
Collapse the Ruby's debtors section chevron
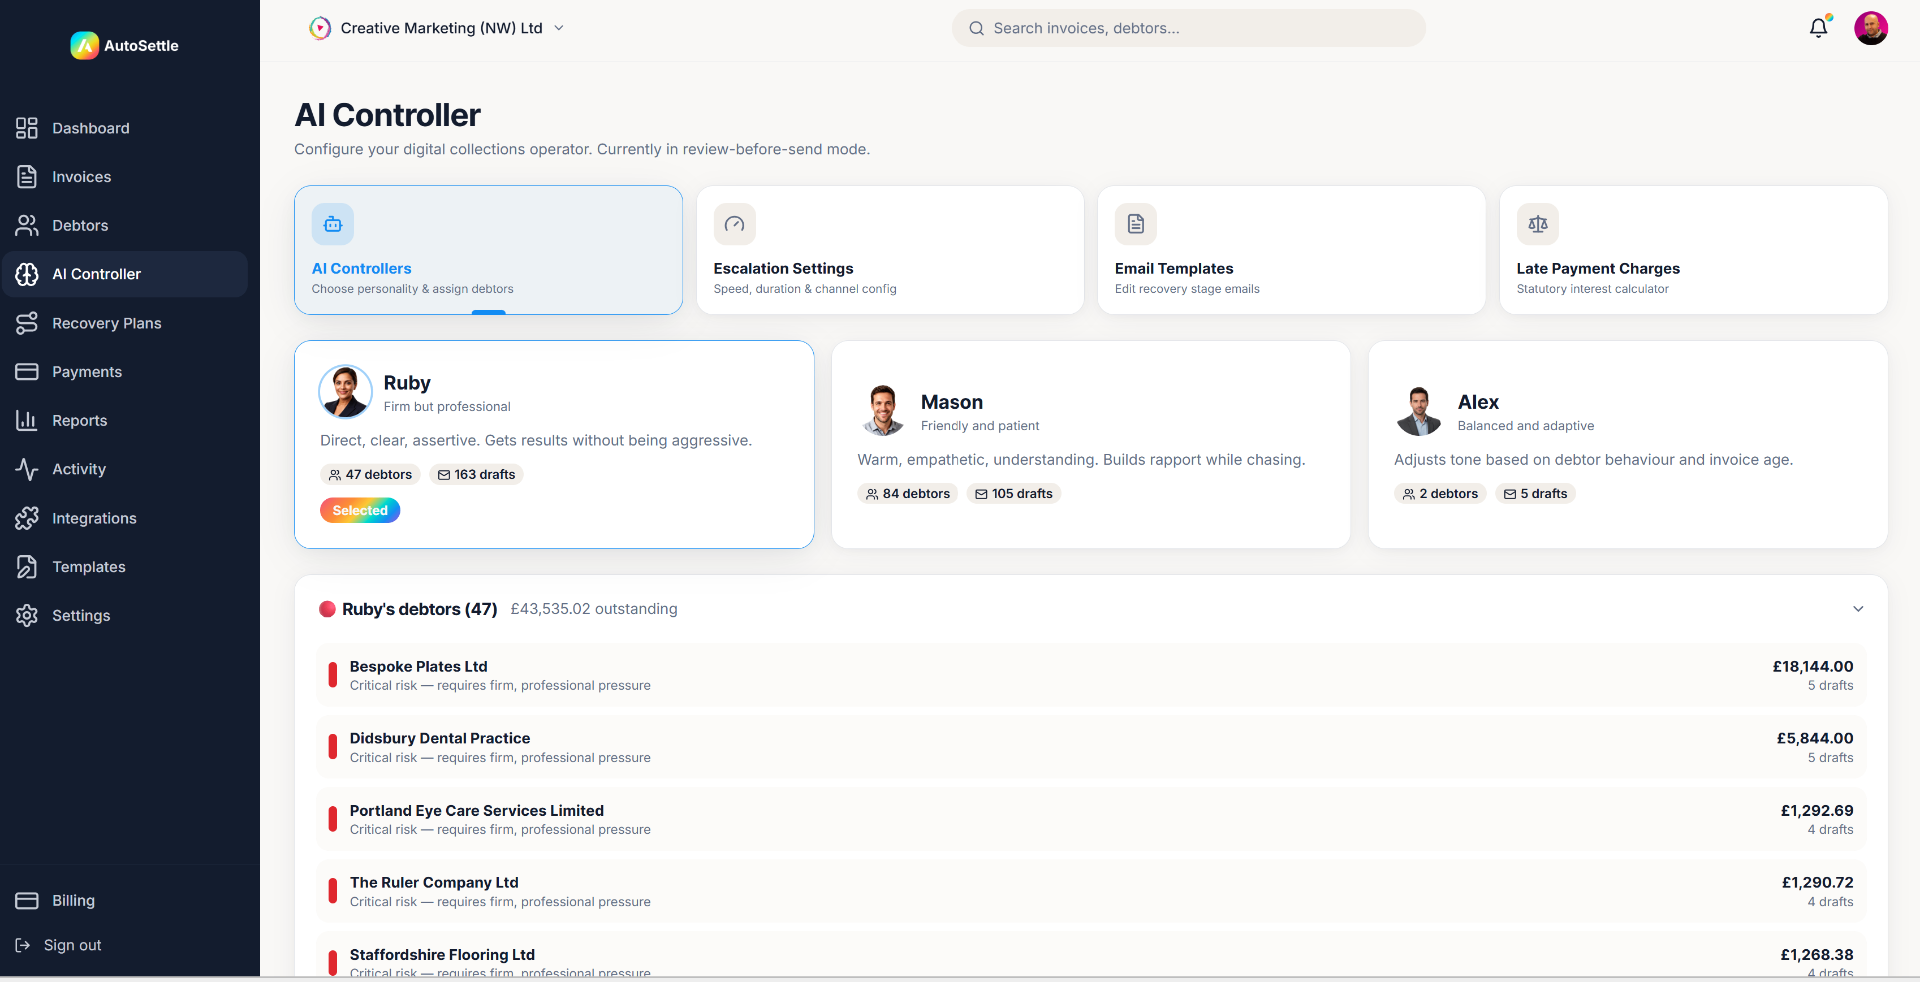[x=1858, y=609]
